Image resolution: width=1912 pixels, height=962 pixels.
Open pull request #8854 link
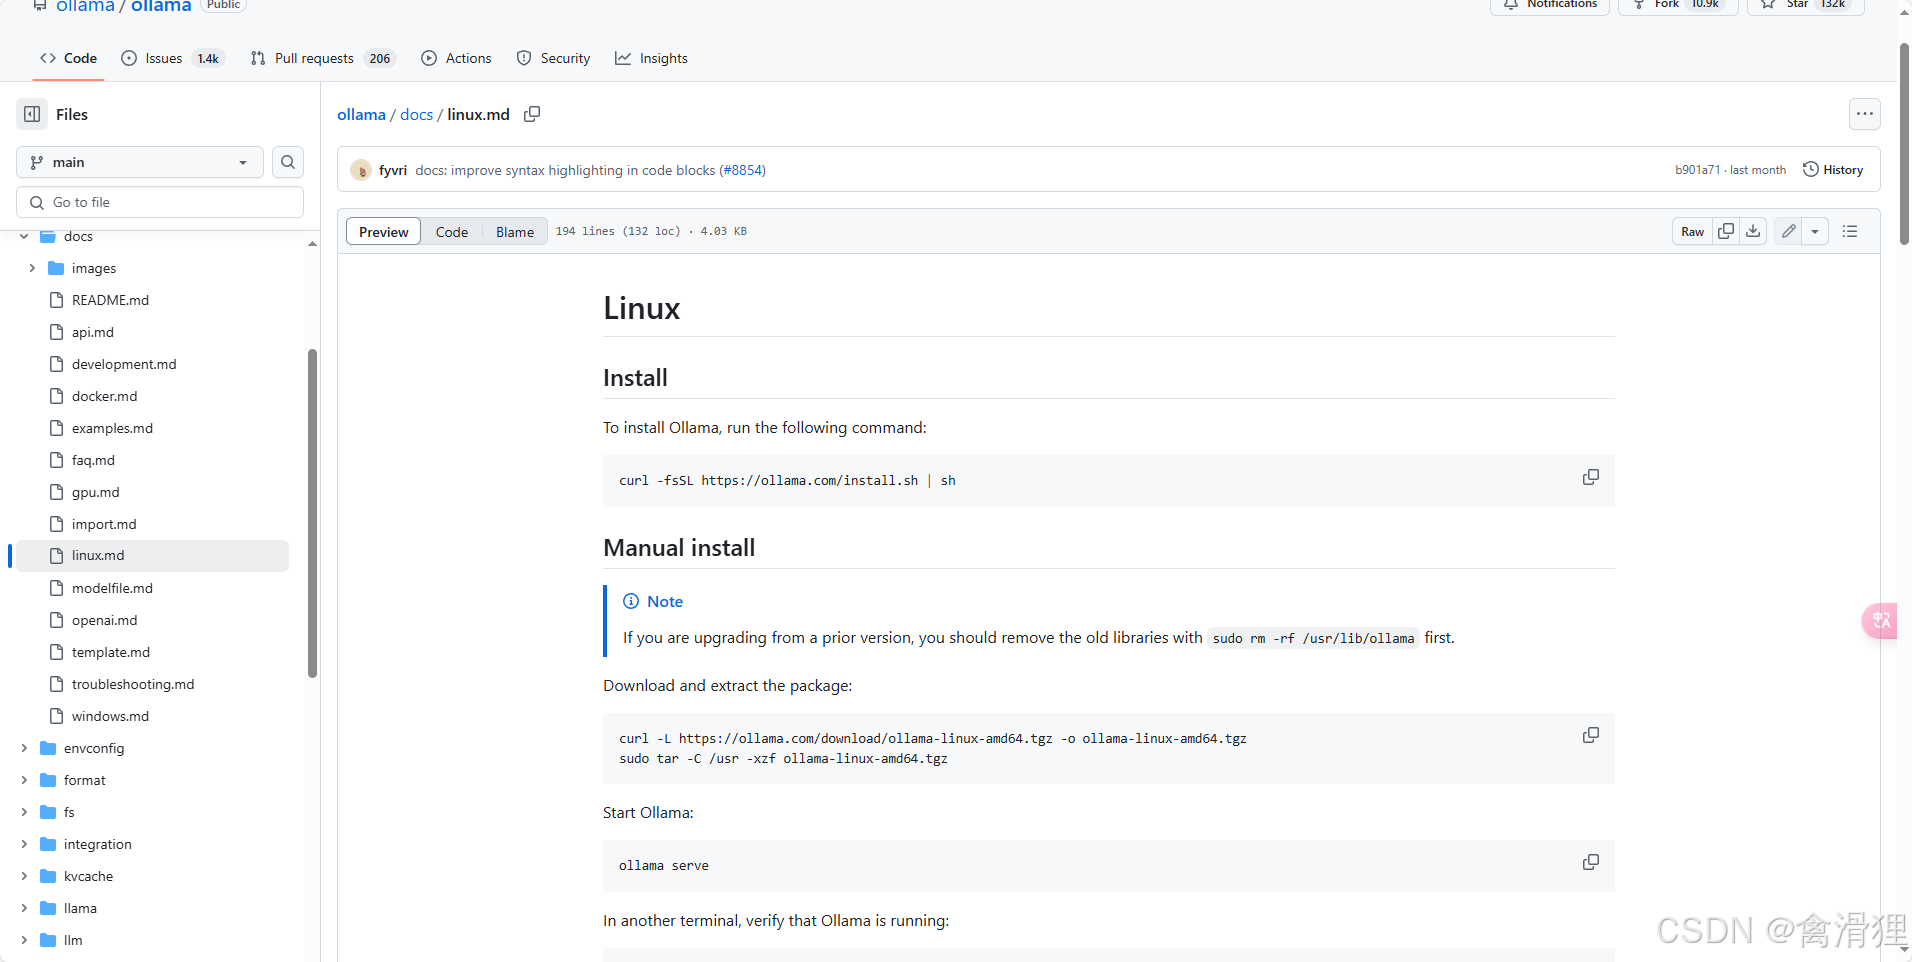click(742, 170)
